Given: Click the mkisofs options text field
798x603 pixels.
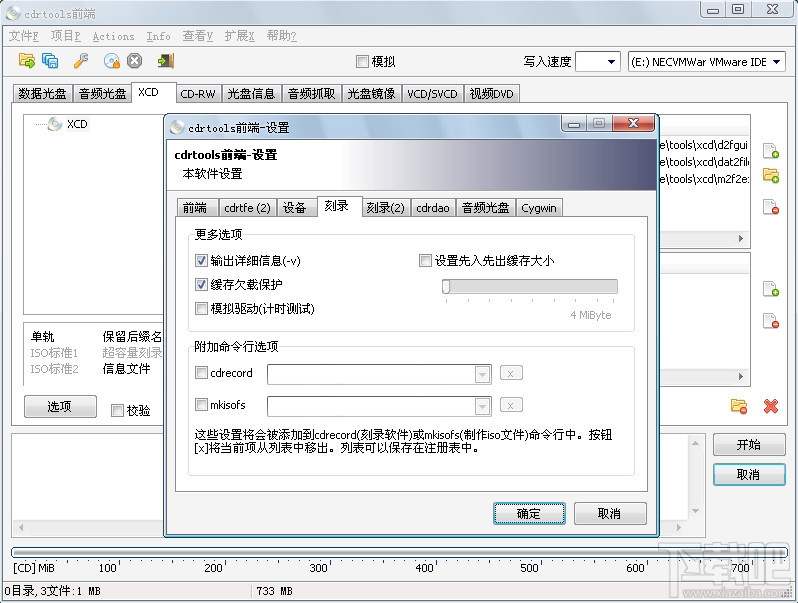Looking at the screenshot, I should (x=372, y=407).
